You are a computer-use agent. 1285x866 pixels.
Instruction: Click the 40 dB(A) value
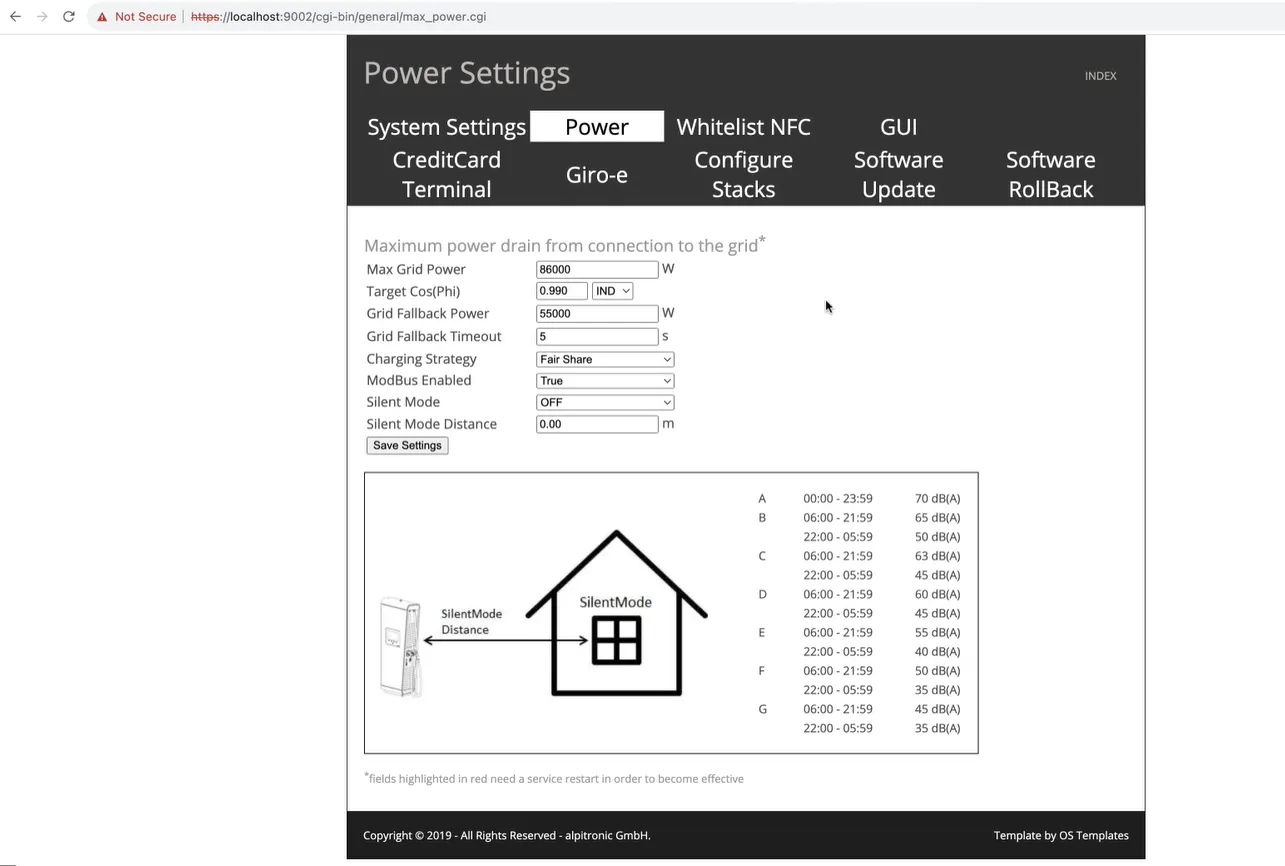tap(937, 652)
